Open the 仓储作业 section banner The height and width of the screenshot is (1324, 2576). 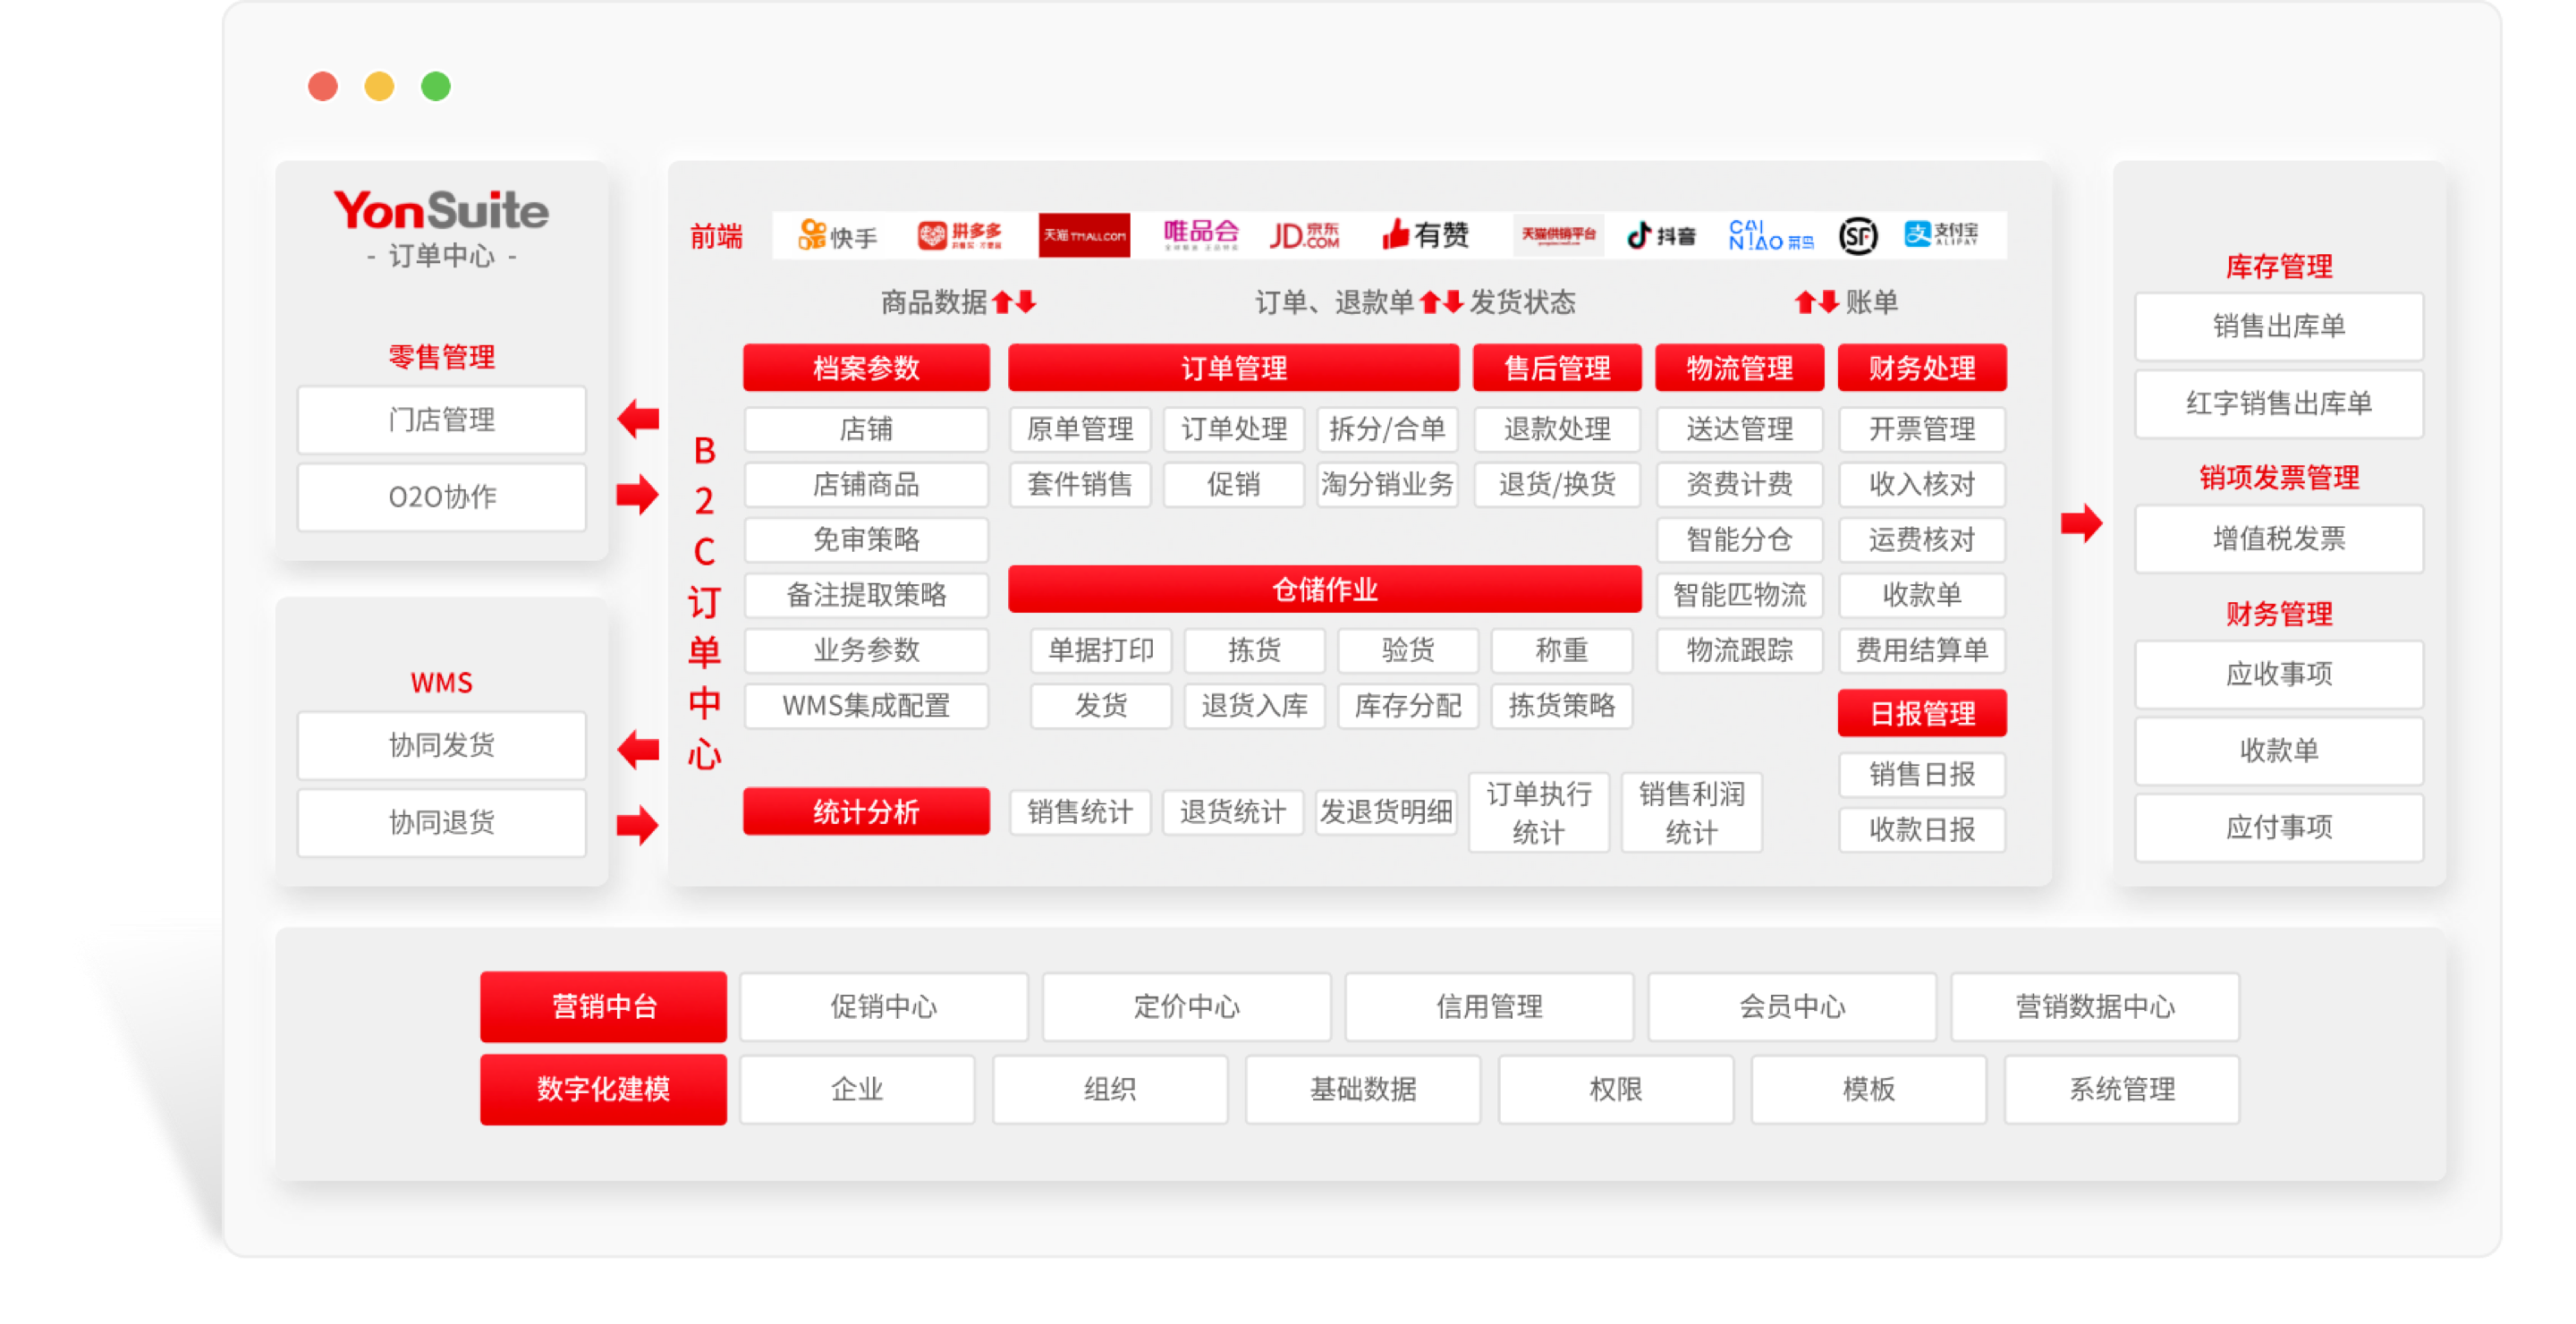coord(1324,590)
